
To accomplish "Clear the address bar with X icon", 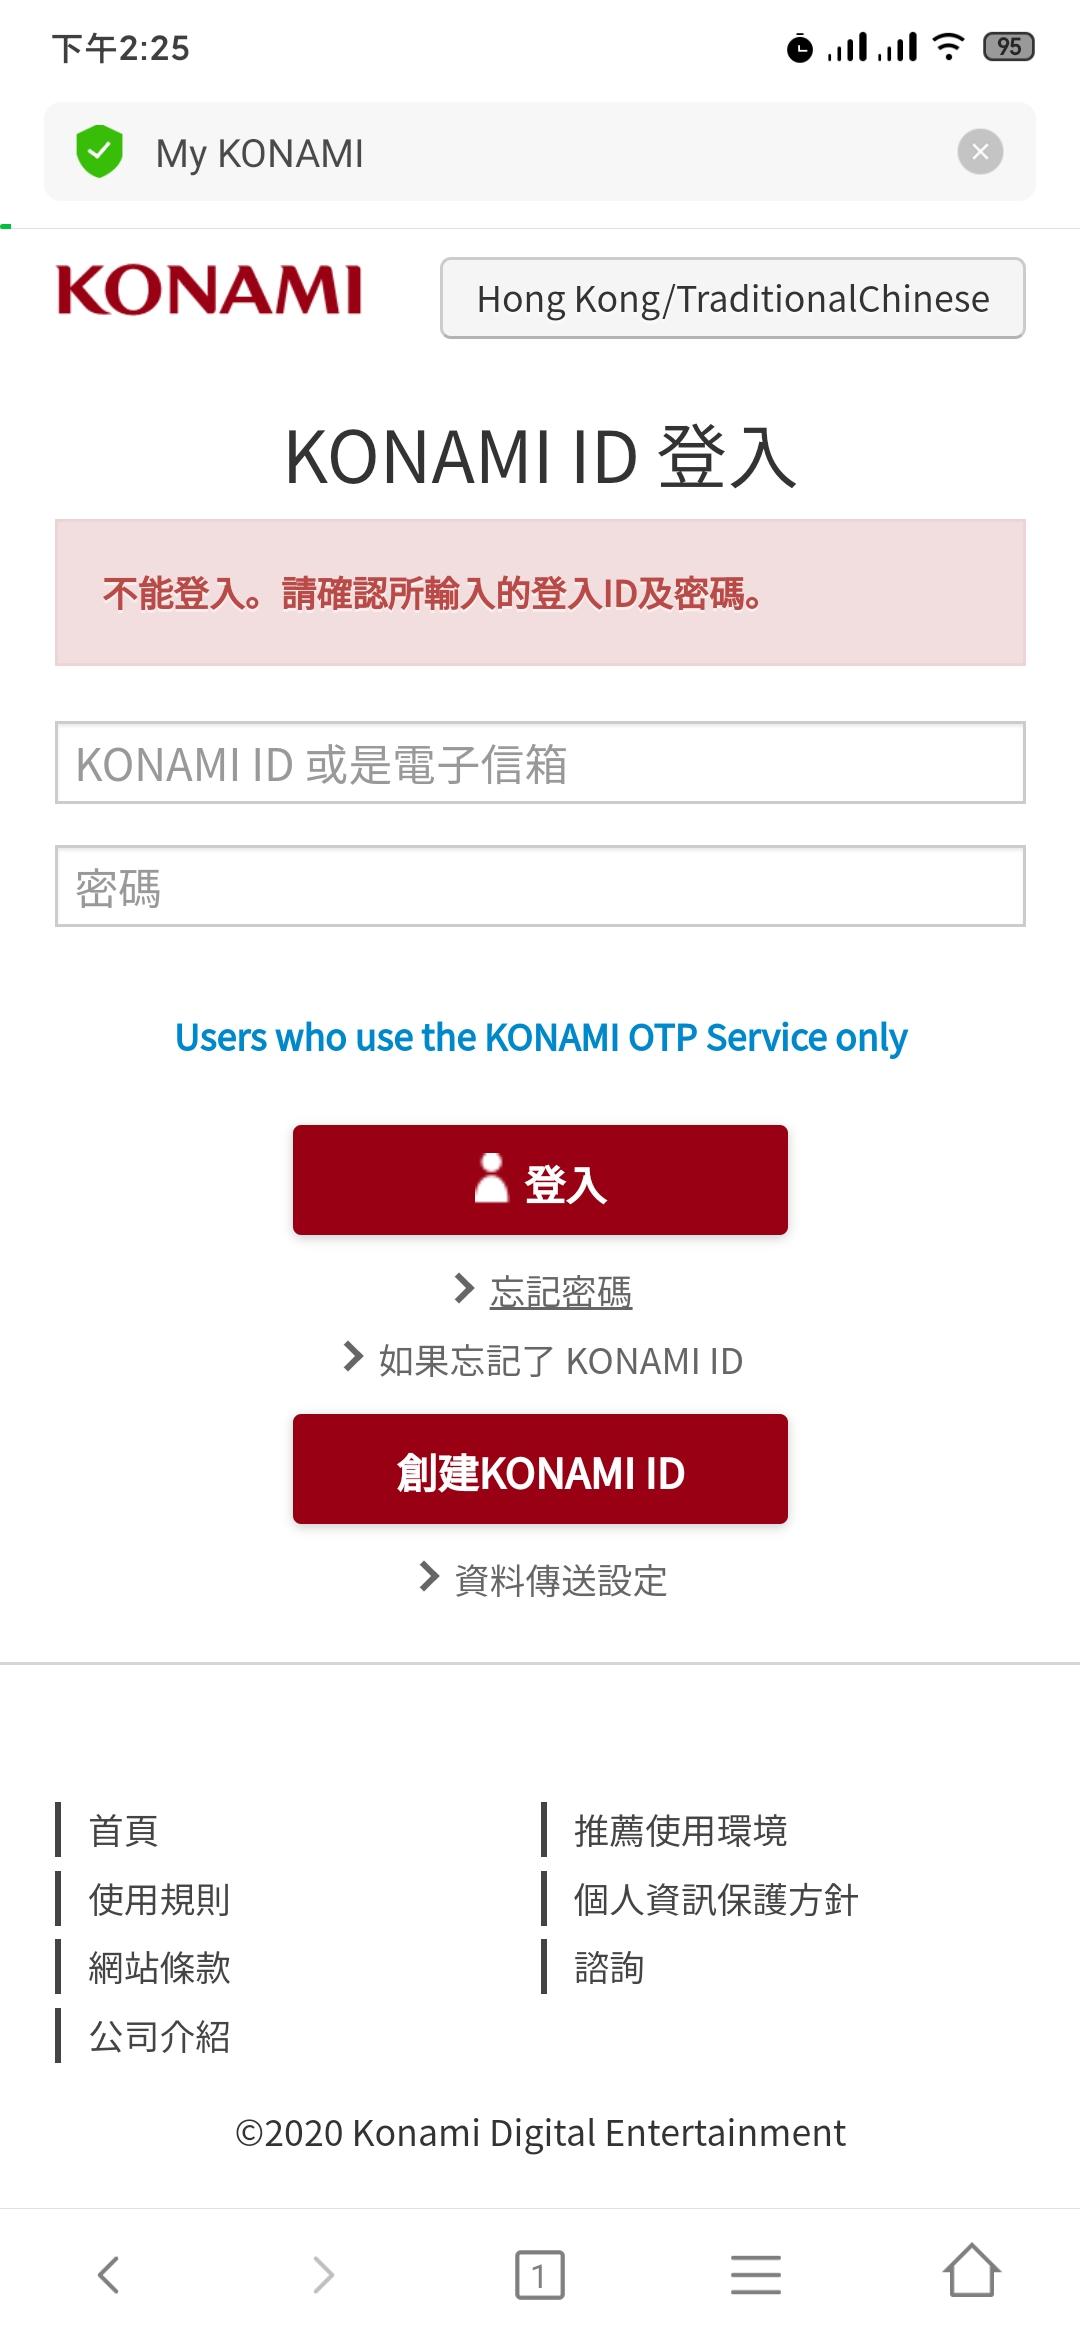I will point(980,152).
